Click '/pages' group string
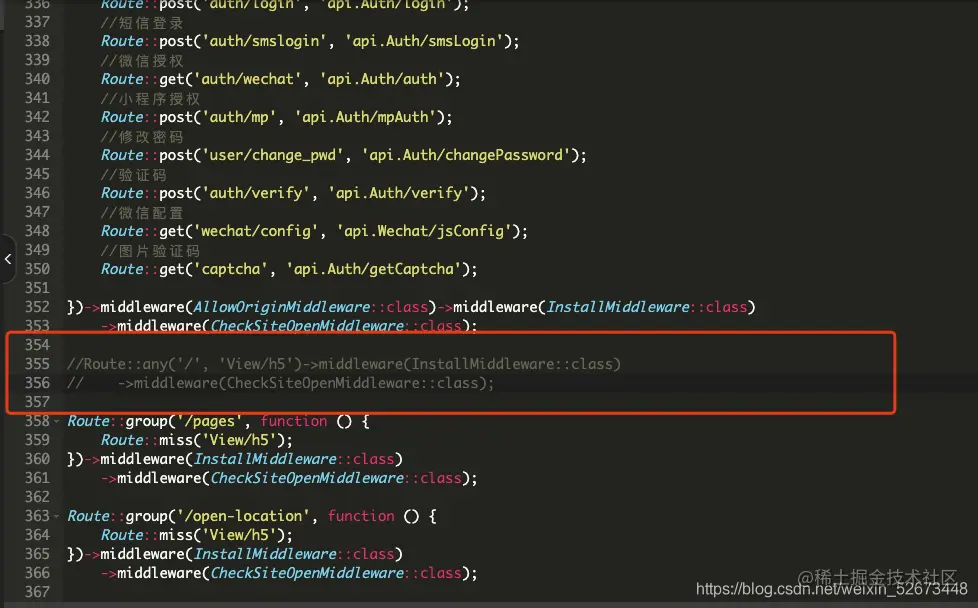The width and height of the screenshot is (978, 608). pos(210,422)
